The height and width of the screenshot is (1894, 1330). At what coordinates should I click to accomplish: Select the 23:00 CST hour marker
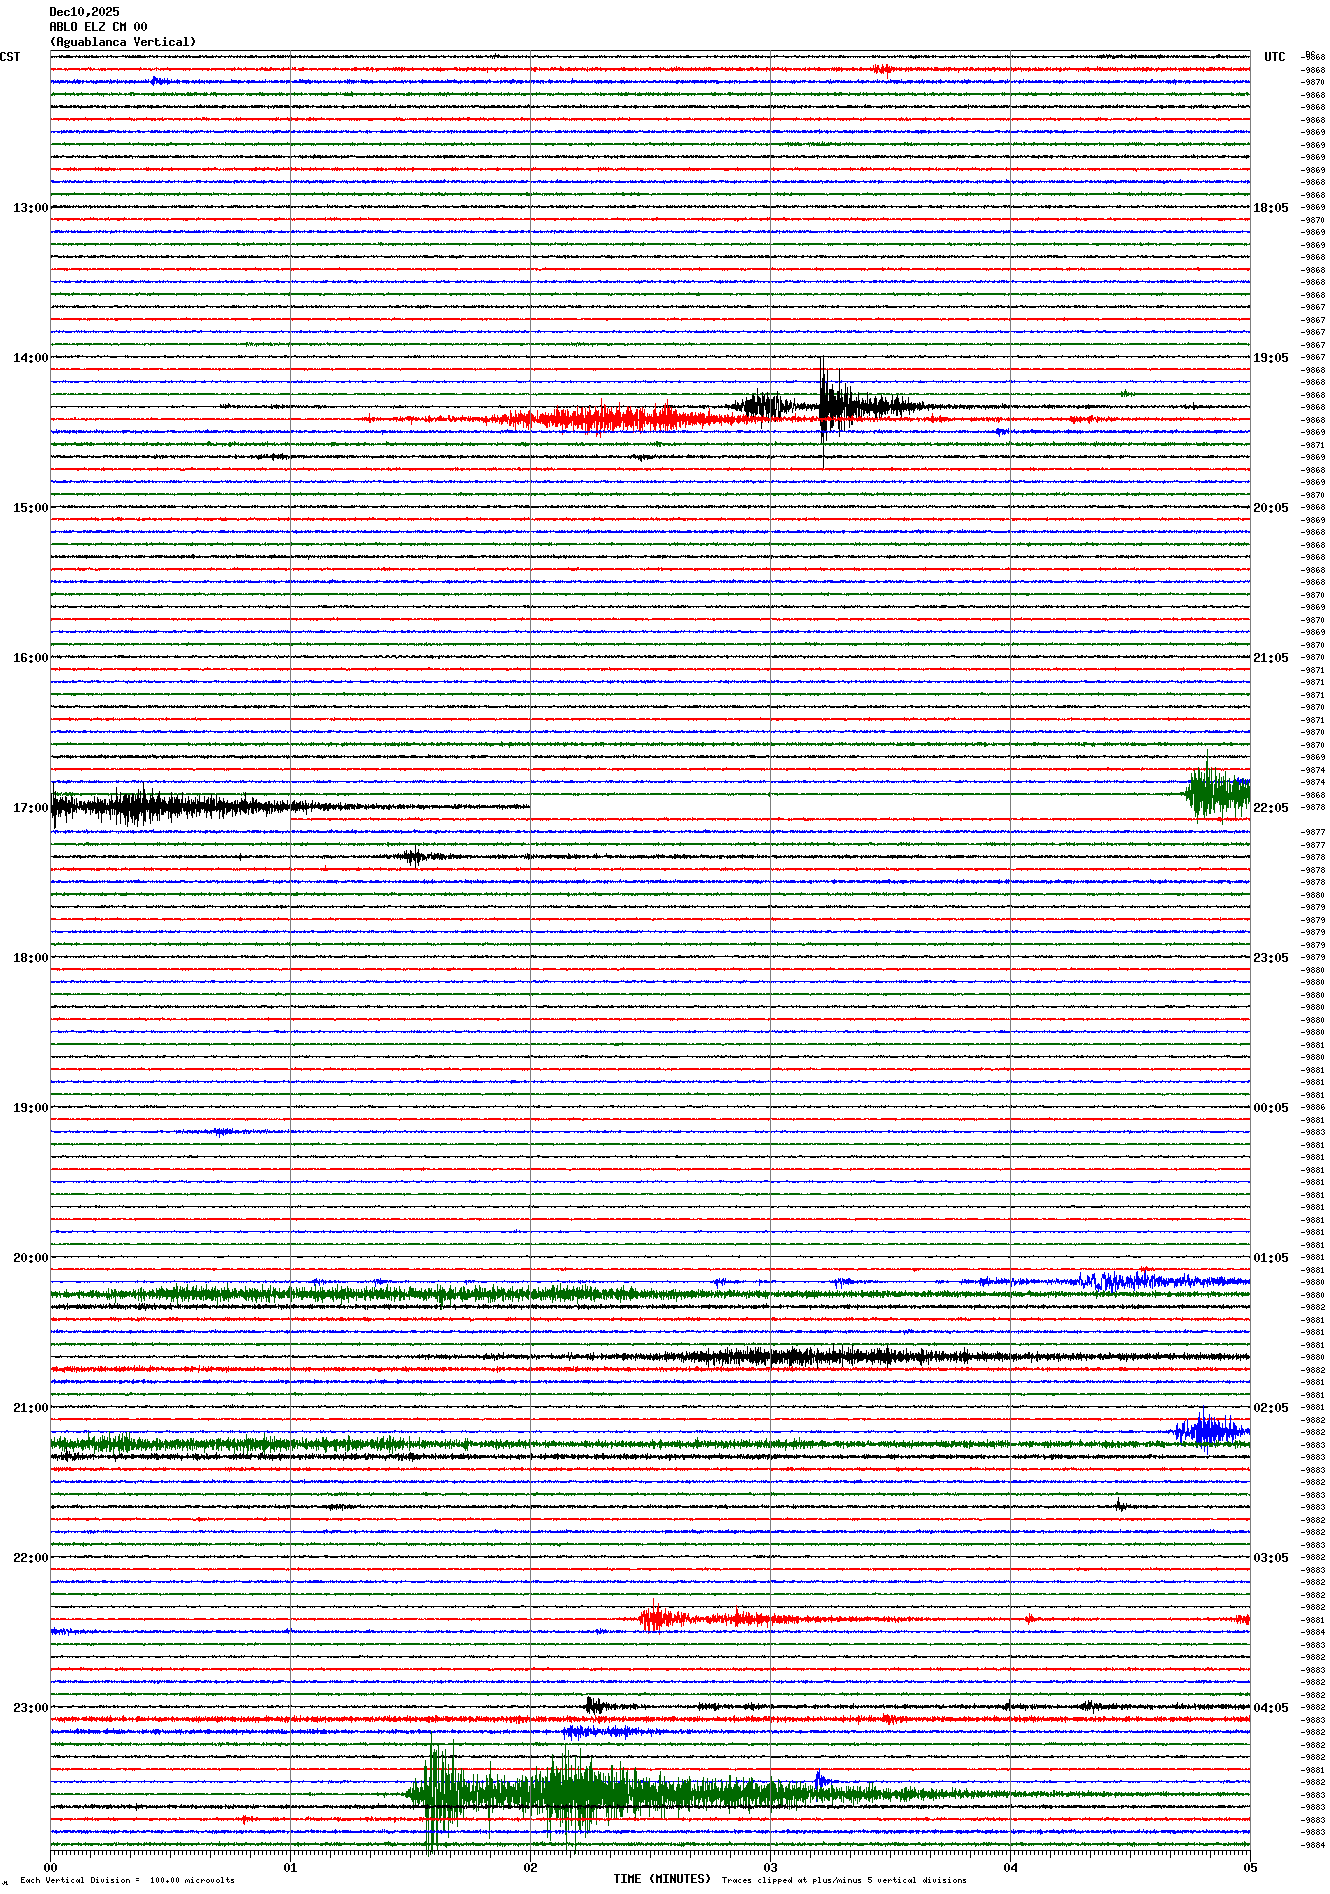click(x=30, y=1708)
